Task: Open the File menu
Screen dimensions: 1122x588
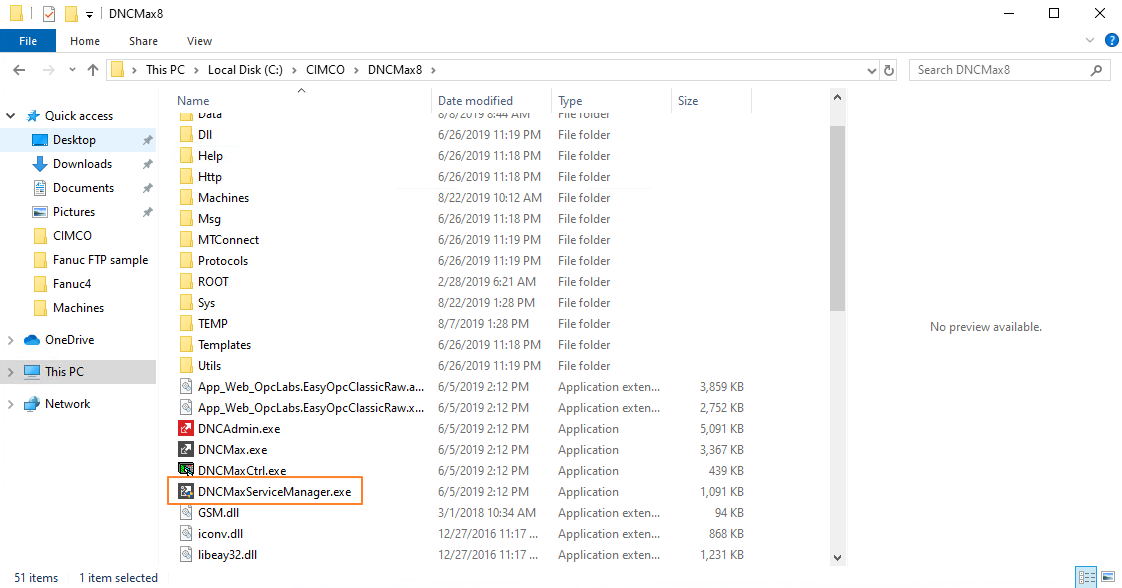Action: pyautogui.click(x=28, y=41)
